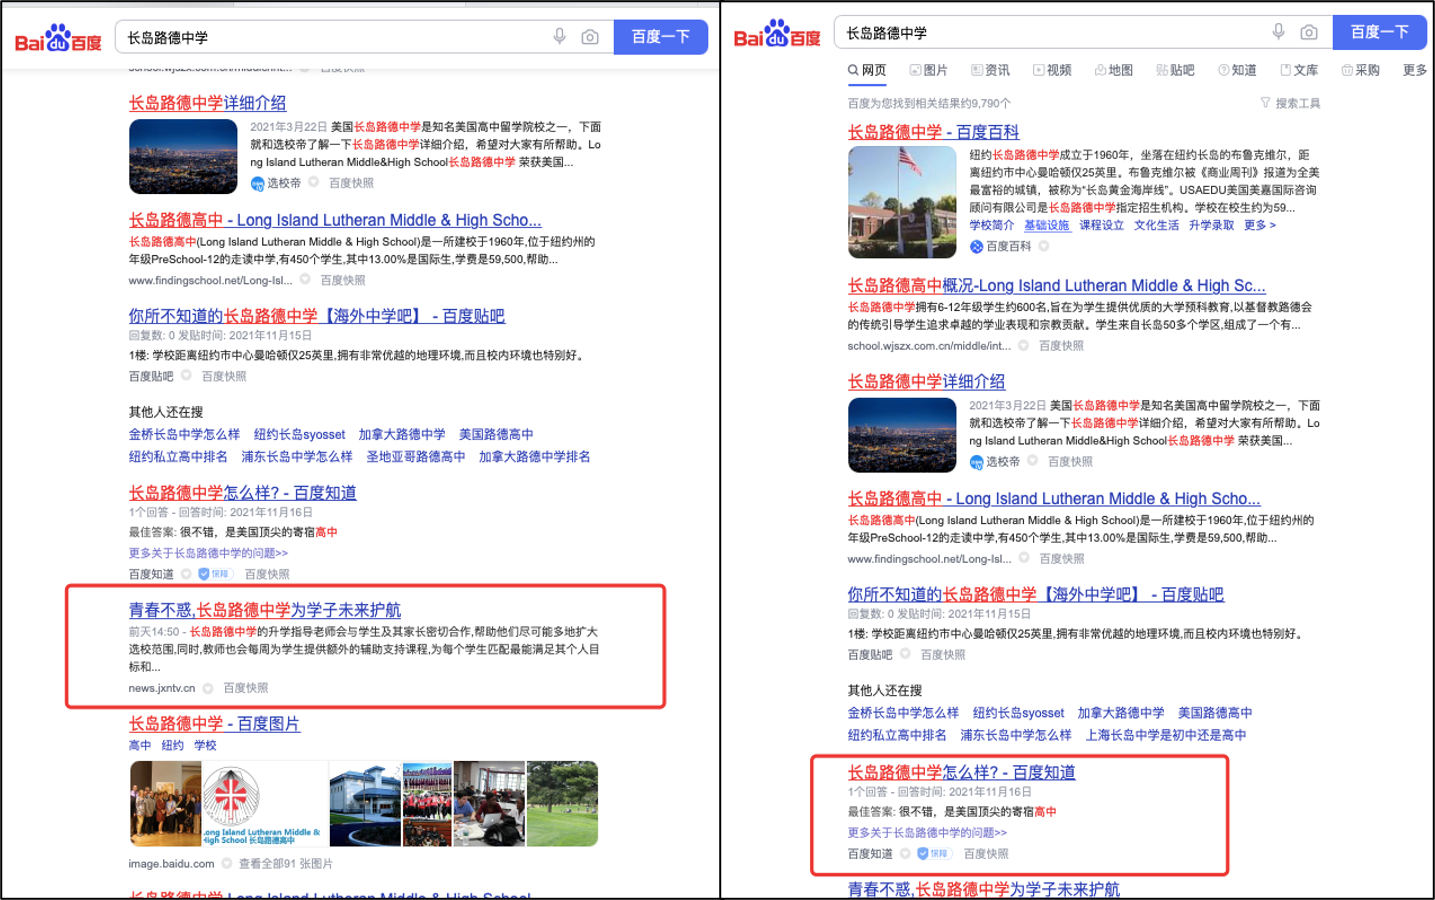Screen dimensions: 1435x900
Task: Click 更多关于长岛路德中学的问题>> in left panel
Action: tap(208, 553)
